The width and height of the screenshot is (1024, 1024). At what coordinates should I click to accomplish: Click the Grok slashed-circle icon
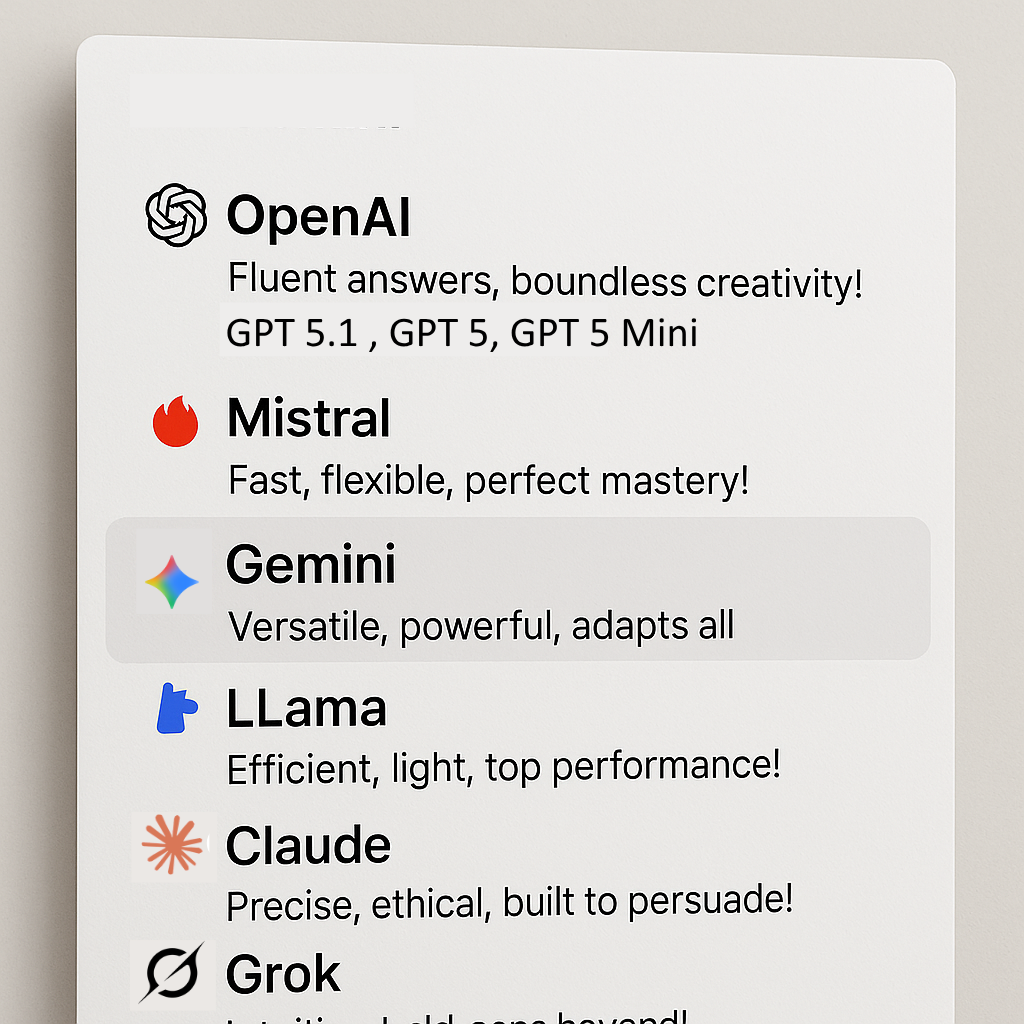coord(171,973)
